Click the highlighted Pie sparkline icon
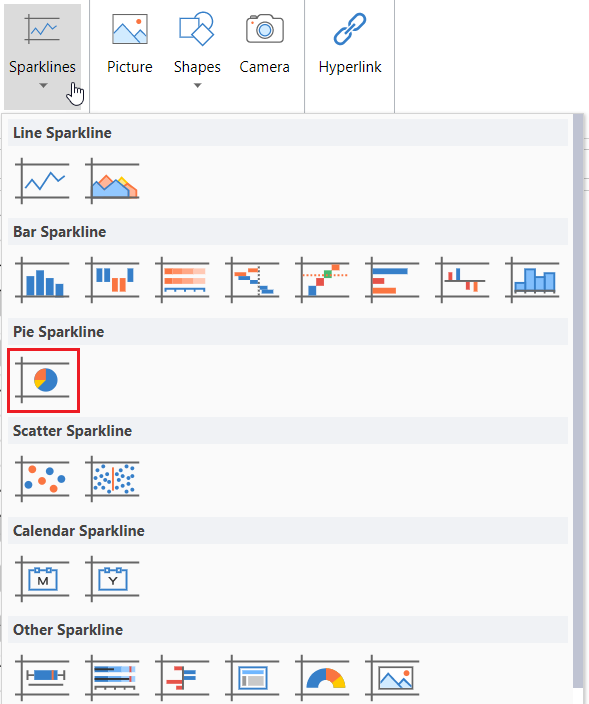The width and height of the screenshot is (589, 704). (44, 380)
